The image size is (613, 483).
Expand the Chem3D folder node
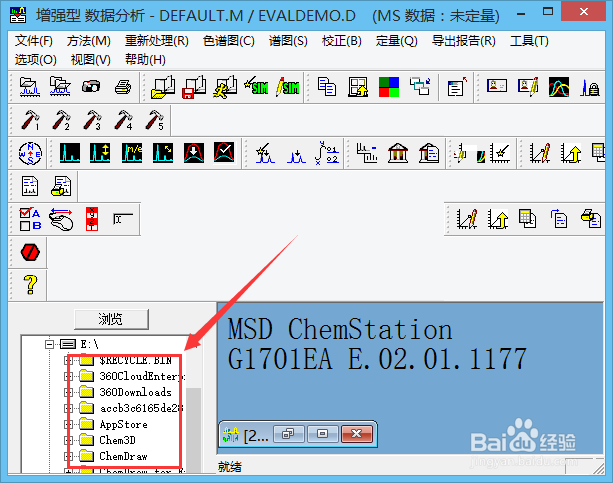click(68, 440)
